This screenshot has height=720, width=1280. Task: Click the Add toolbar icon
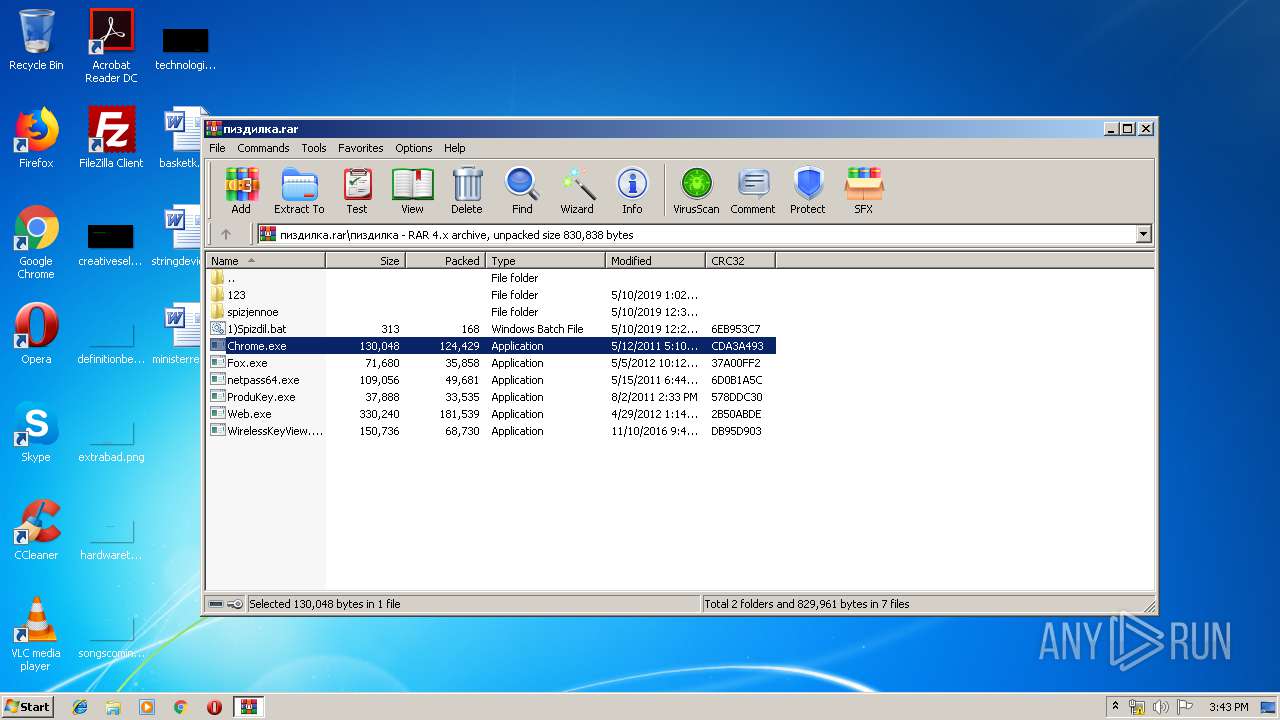tap(241, 190)
